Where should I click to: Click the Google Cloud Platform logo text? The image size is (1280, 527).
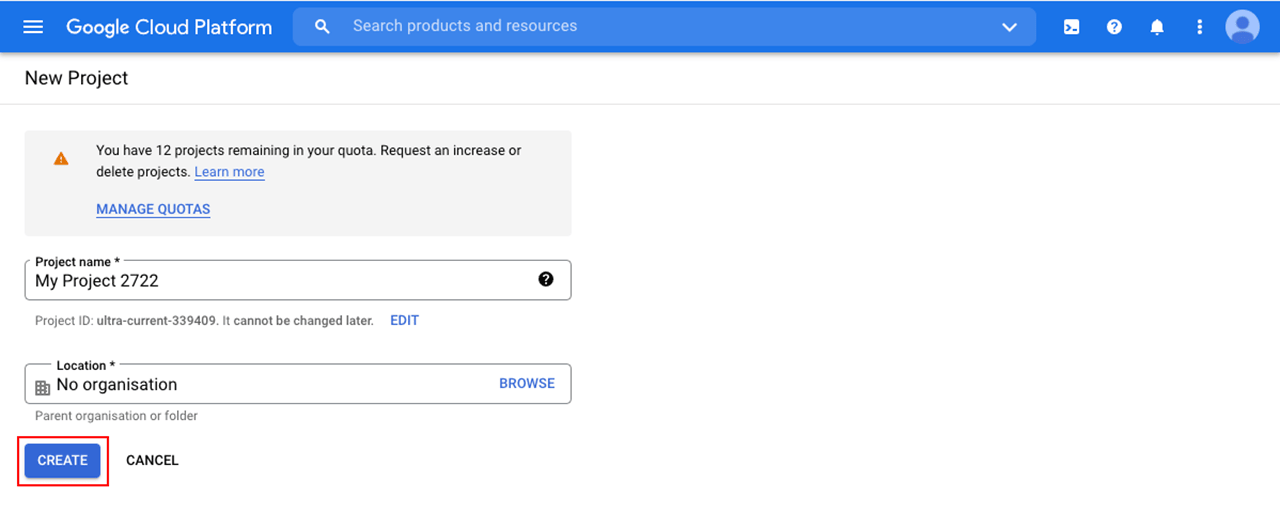point(169,27)
